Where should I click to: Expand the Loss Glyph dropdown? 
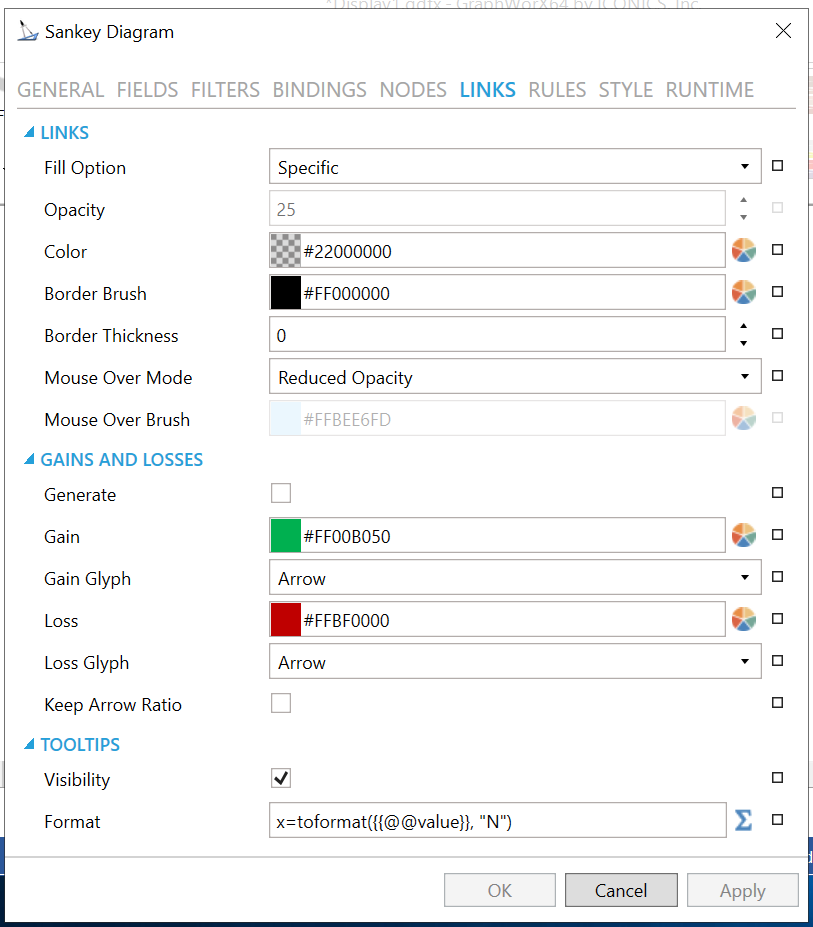(515, 662)
